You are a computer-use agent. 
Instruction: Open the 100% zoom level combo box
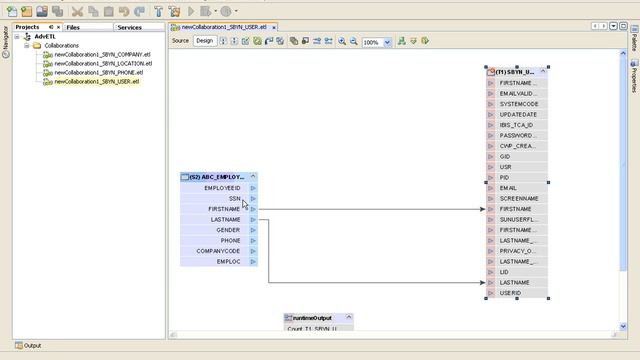point(377,42)
